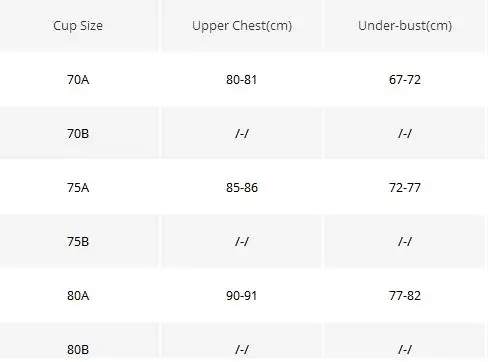This screenshot has width=488, height=362.
Task: Click the 77-82 under-bust value
Action: (405, 296)
